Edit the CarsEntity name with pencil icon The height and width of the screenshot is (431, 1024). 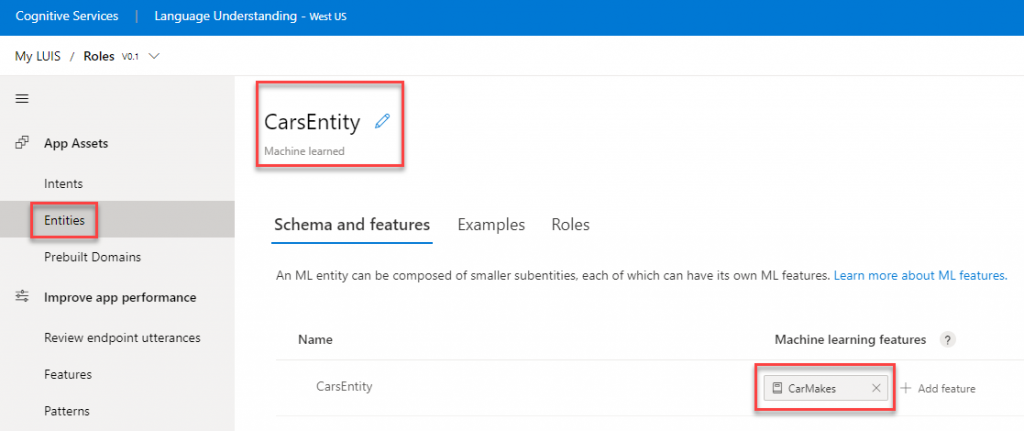pyautogui.click(x=383, y=121)
